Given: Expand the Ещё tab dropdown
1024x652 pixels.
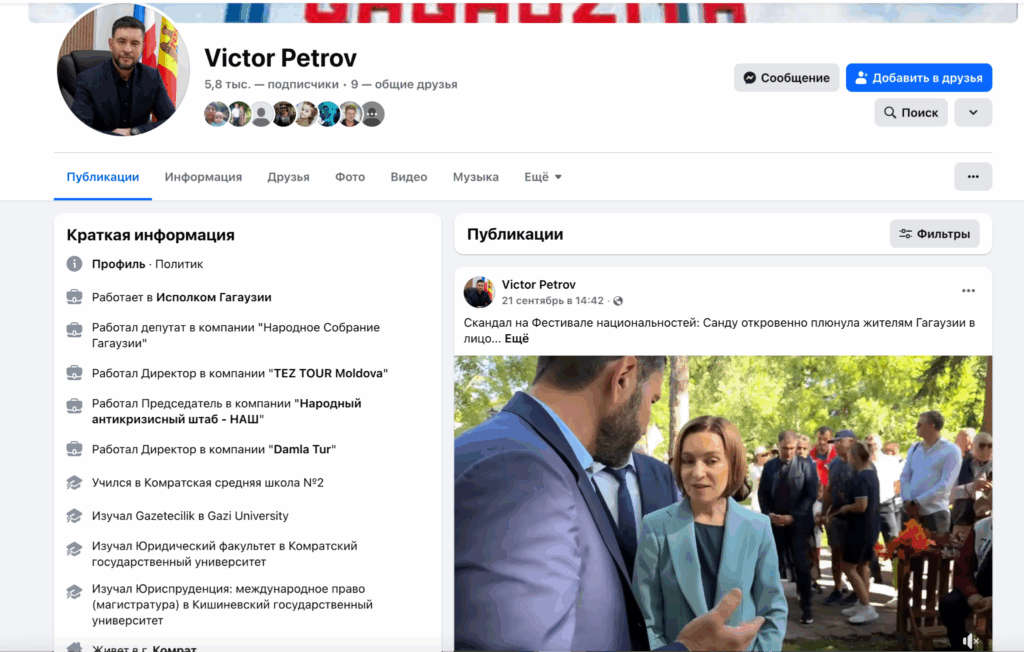Looking at the screenshot, I should 543,177.
